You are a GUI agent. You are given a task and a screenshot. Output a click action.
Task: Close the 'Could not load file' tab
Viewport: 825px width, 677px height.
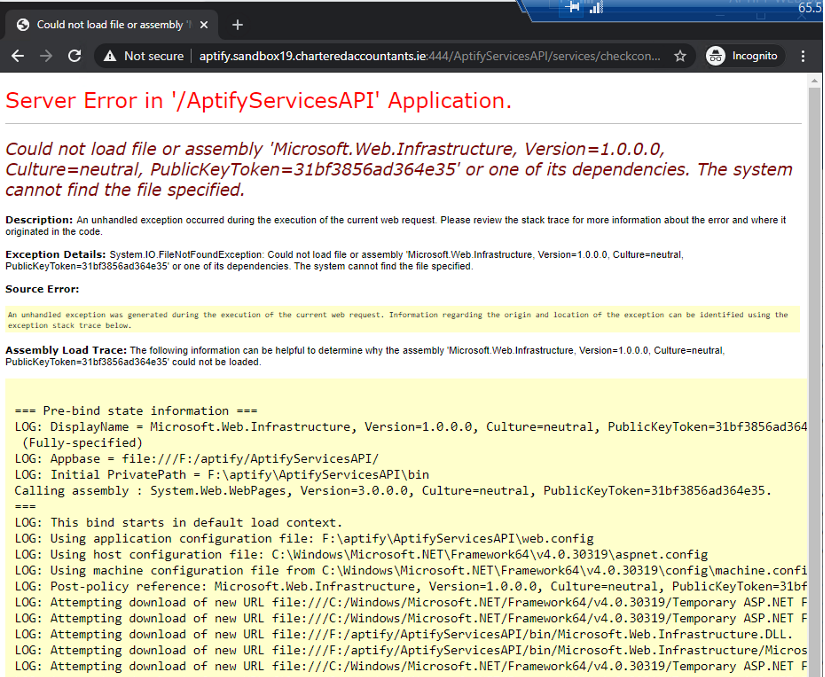coord(204,25)
